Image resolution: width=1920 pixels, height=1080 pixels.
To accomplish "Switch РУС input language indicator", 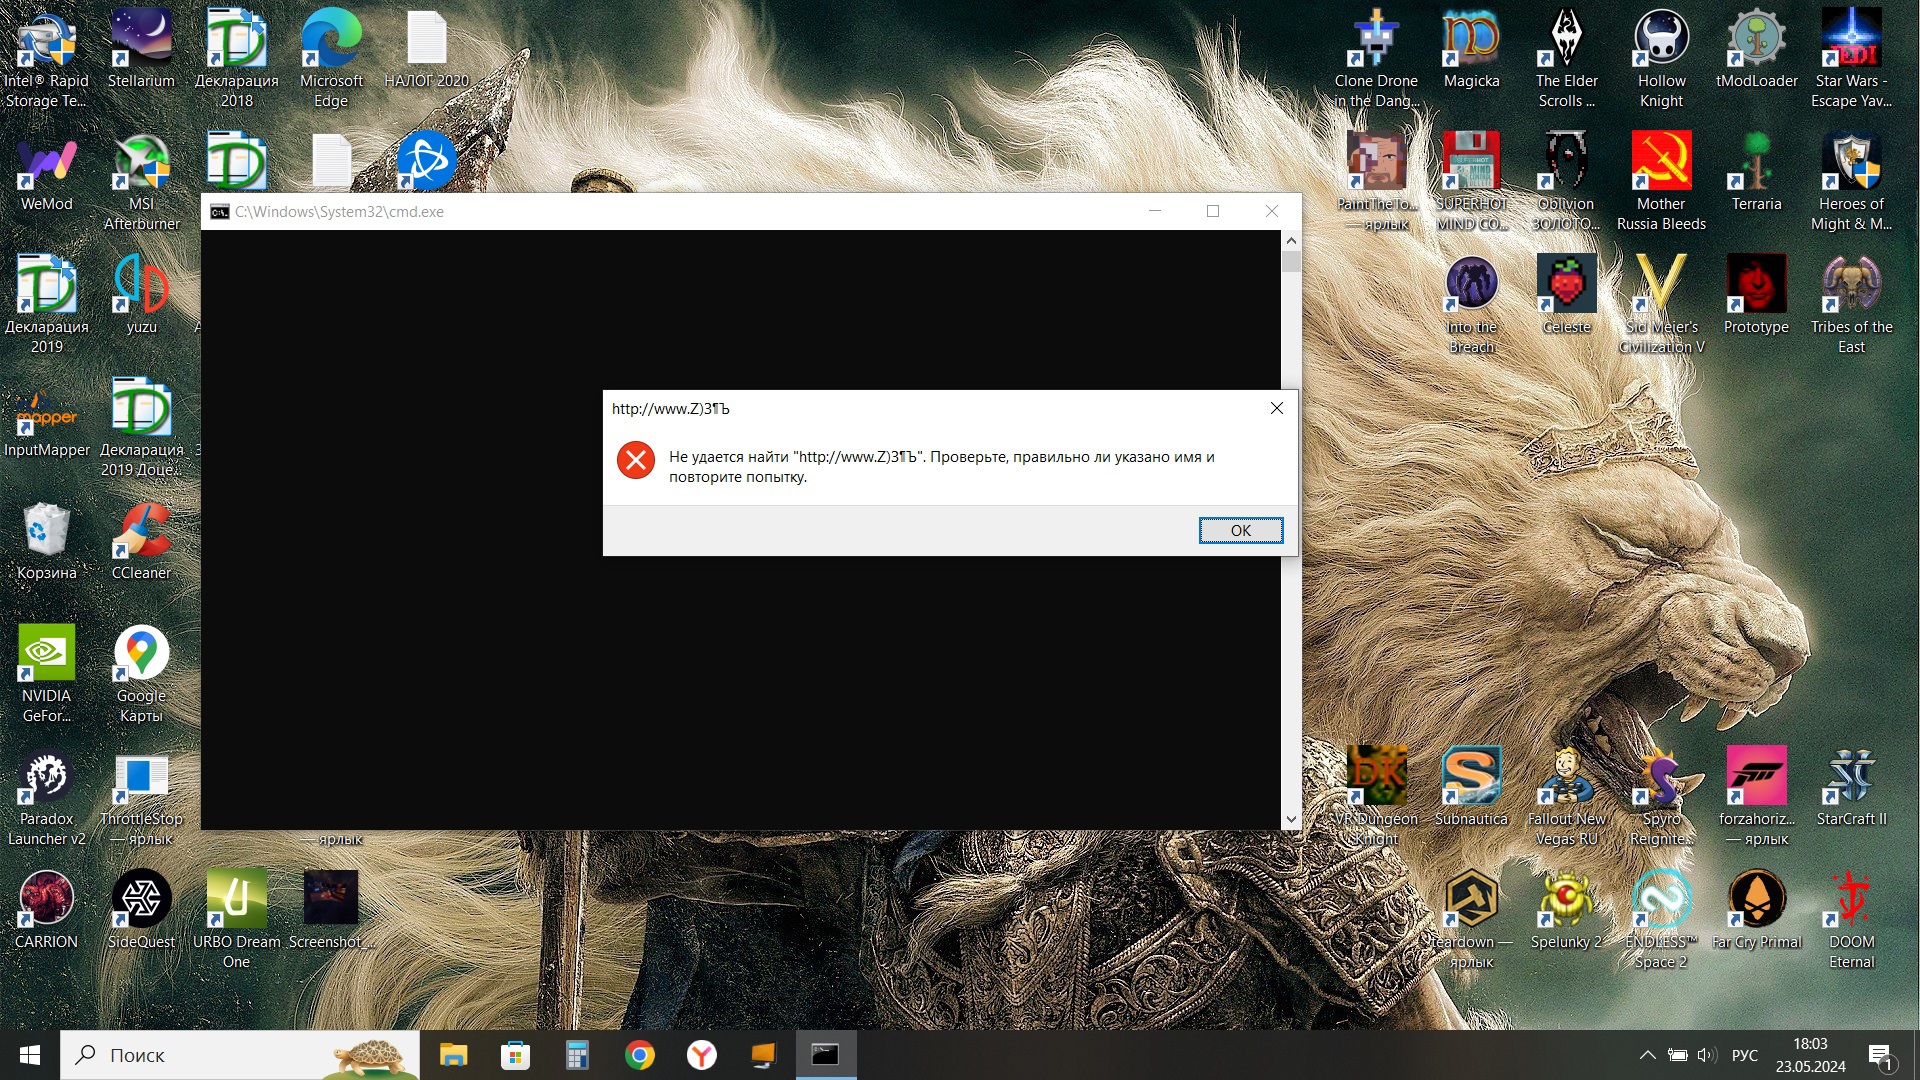I will (1745, 1055).
